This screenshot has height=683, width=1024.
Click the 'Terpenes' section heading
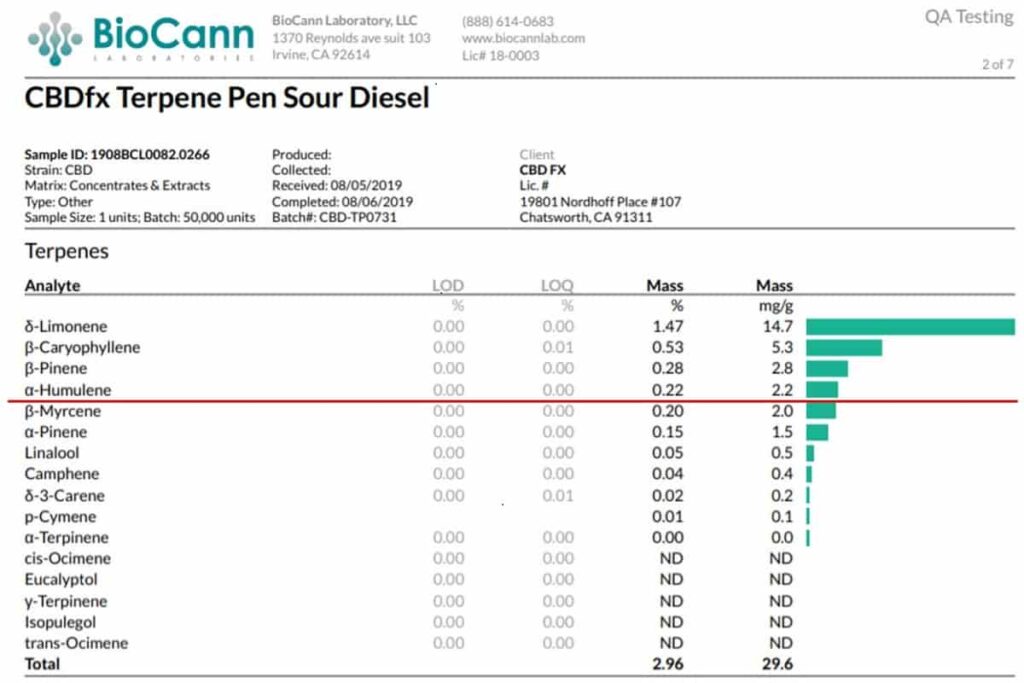[x=67, y=251]
